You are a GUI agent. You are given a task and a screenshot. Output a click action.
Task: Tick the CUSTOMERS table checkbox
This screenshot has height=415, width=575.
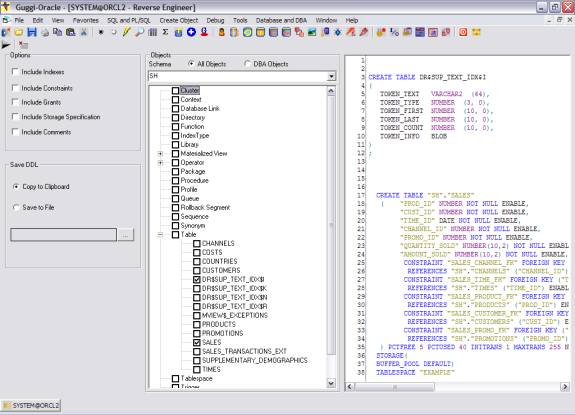[x=197, y=270]
